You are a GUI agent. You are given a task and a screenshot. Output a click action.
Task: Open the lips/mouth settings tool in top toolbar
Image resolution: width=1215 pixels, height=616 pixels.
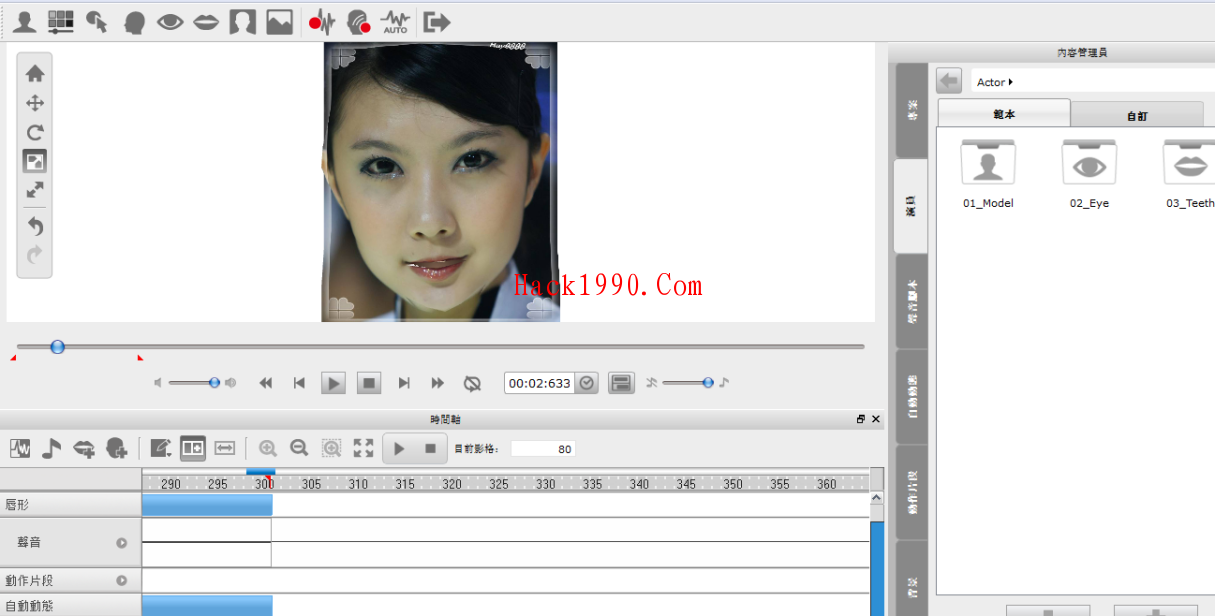point(206,21)
